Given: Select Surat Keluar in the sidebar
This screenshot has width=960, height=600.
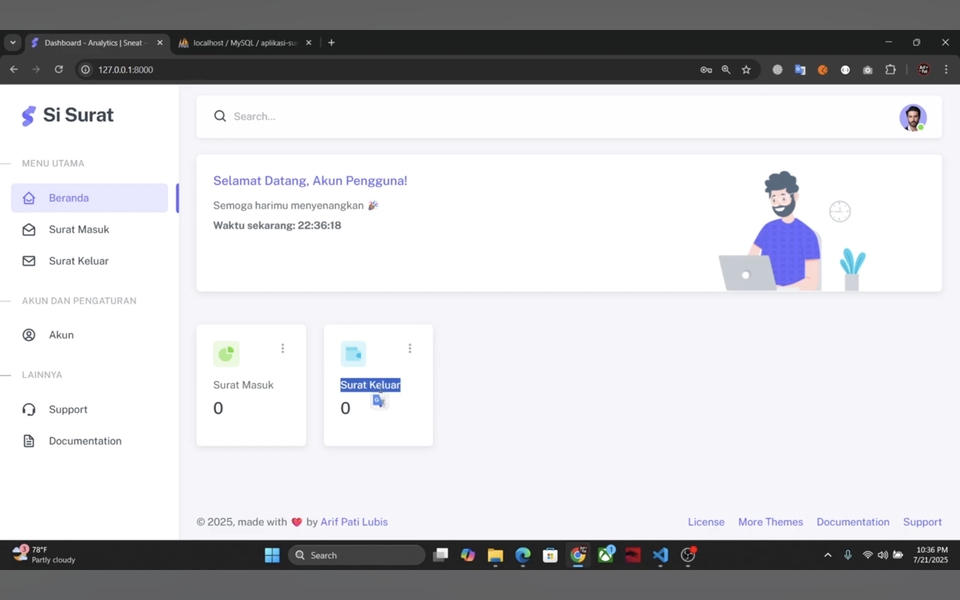Looking at the screenshot, I should click(x=79, y=261).
